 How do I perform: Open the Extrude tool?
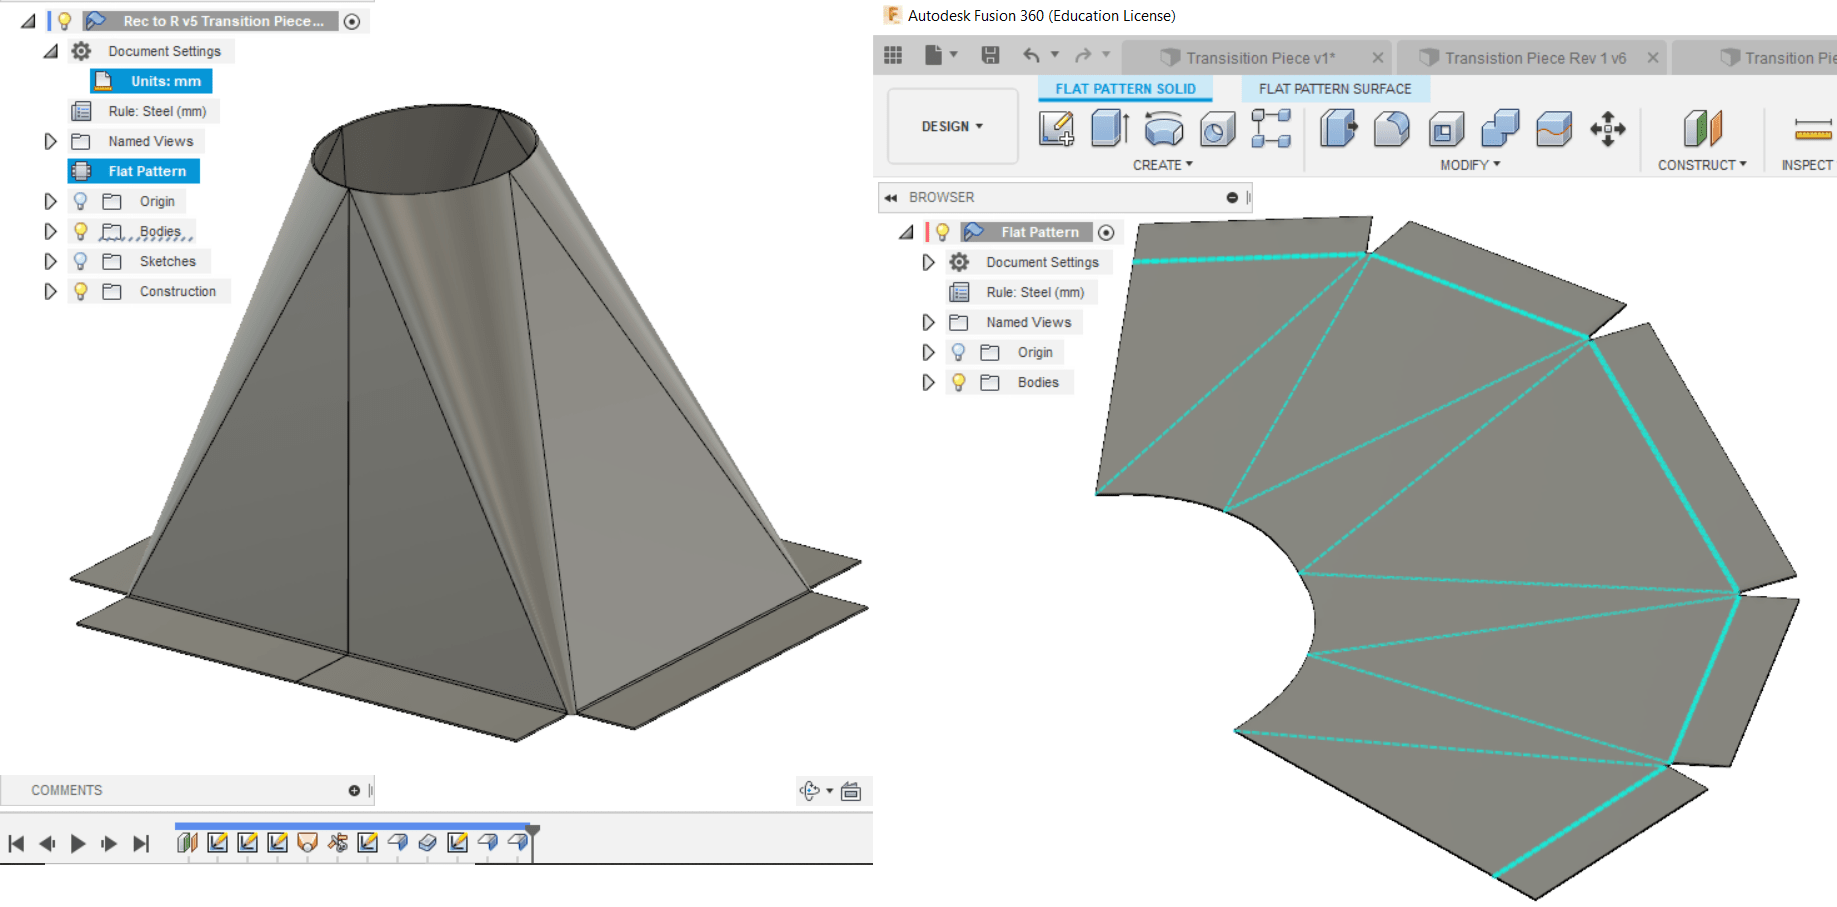pyautogui.click(x=1110, y=128)
